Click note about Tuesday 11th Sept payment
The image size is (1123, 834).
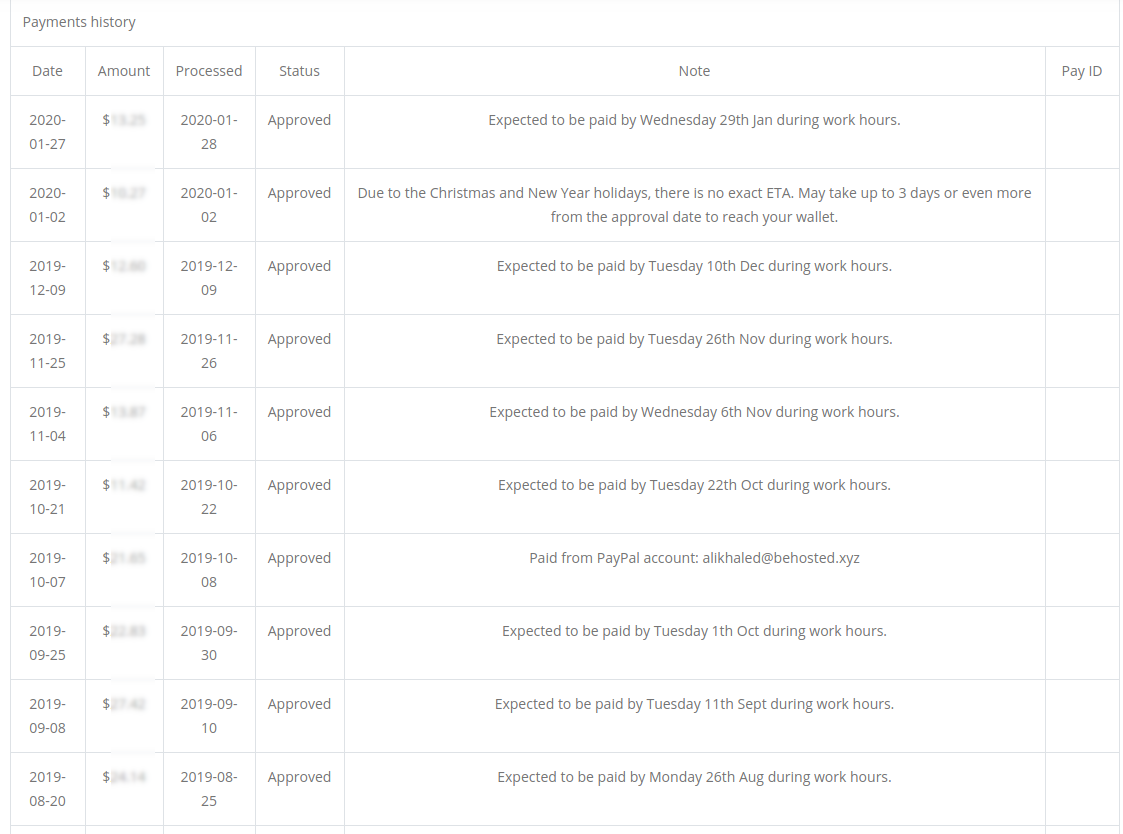click(694, 704)
